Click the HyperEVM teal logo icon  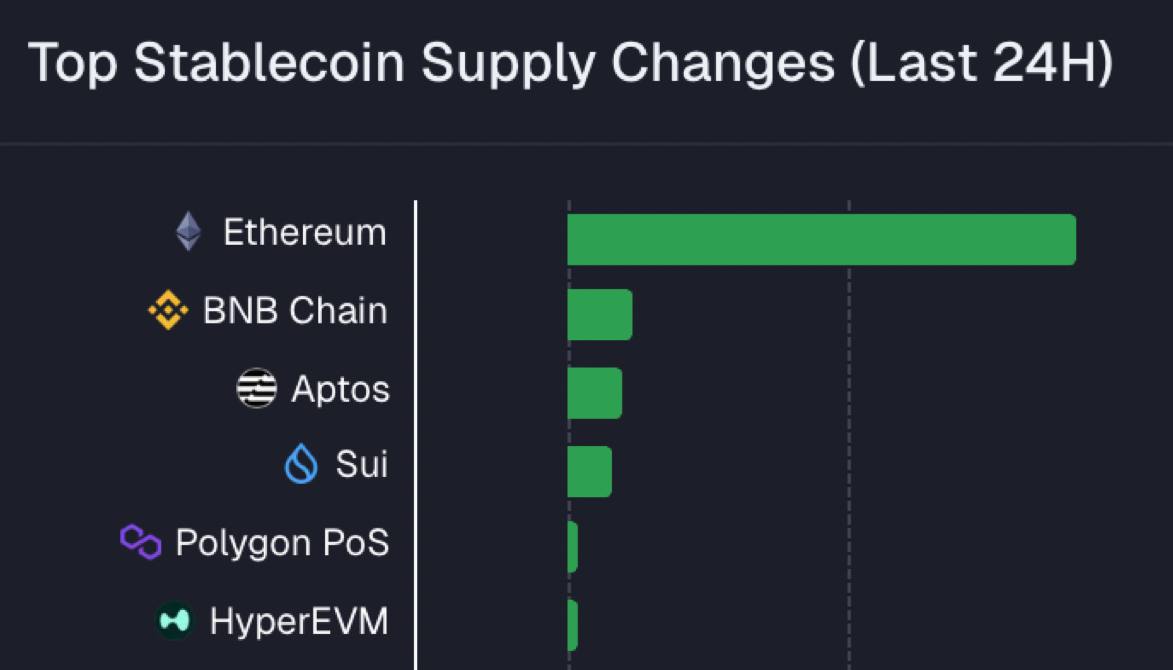[x=175, y=621]
